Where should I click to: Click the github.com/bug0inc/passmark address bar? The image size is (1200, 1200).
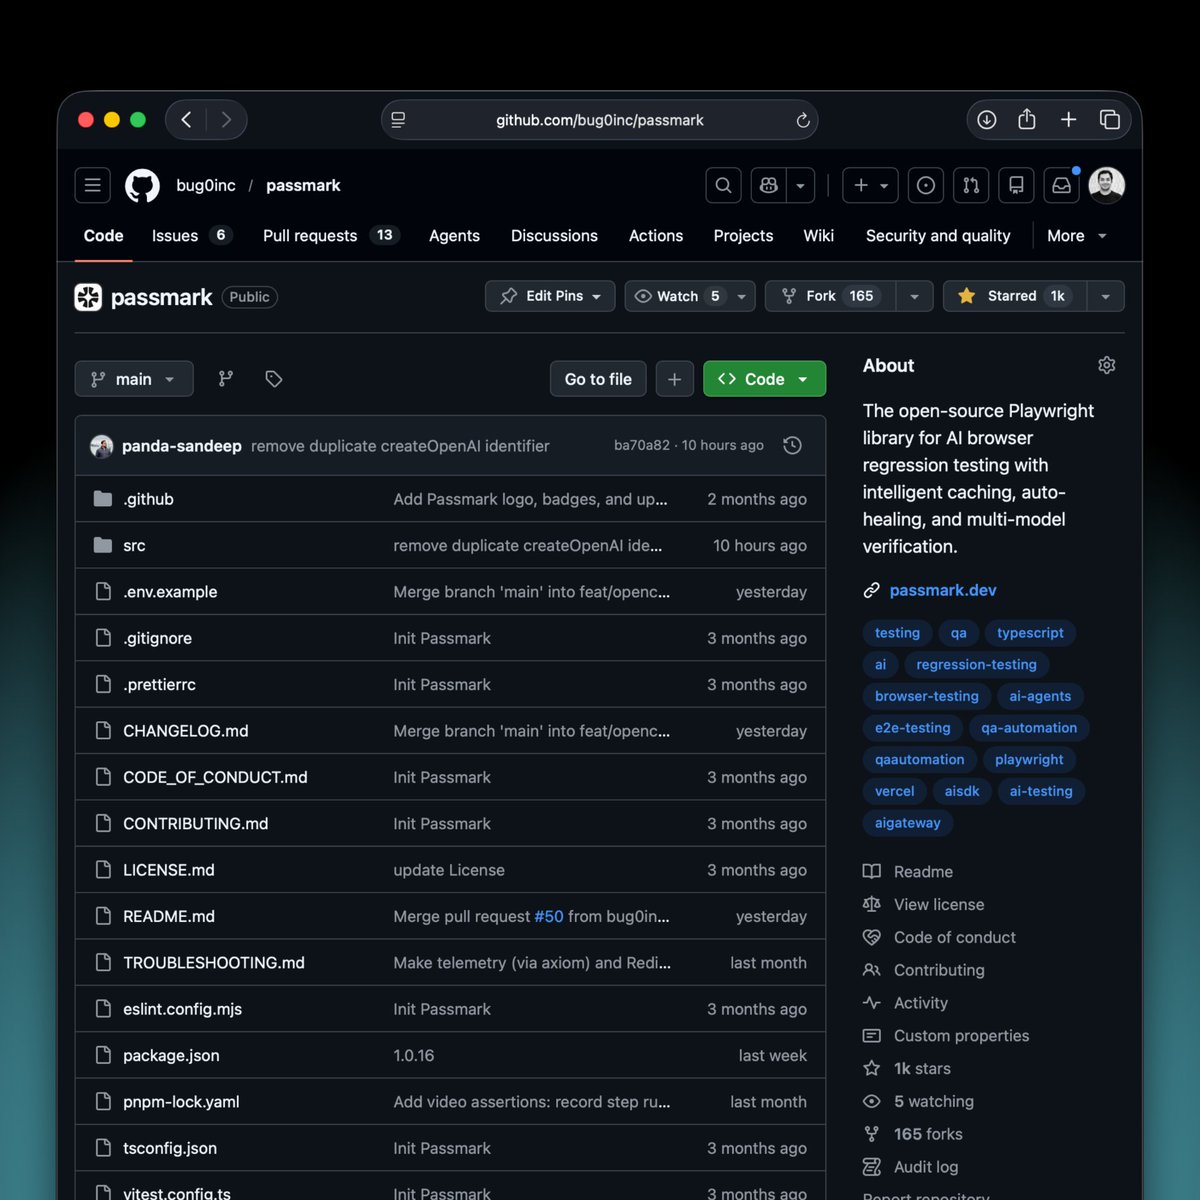tap(600, 120)
